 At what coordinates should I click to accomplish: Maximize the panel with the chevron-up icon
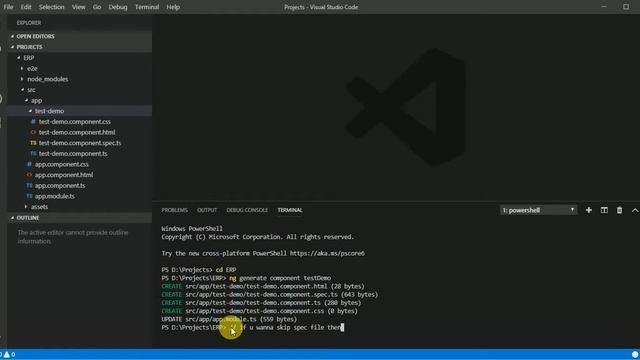click(635, 210)
